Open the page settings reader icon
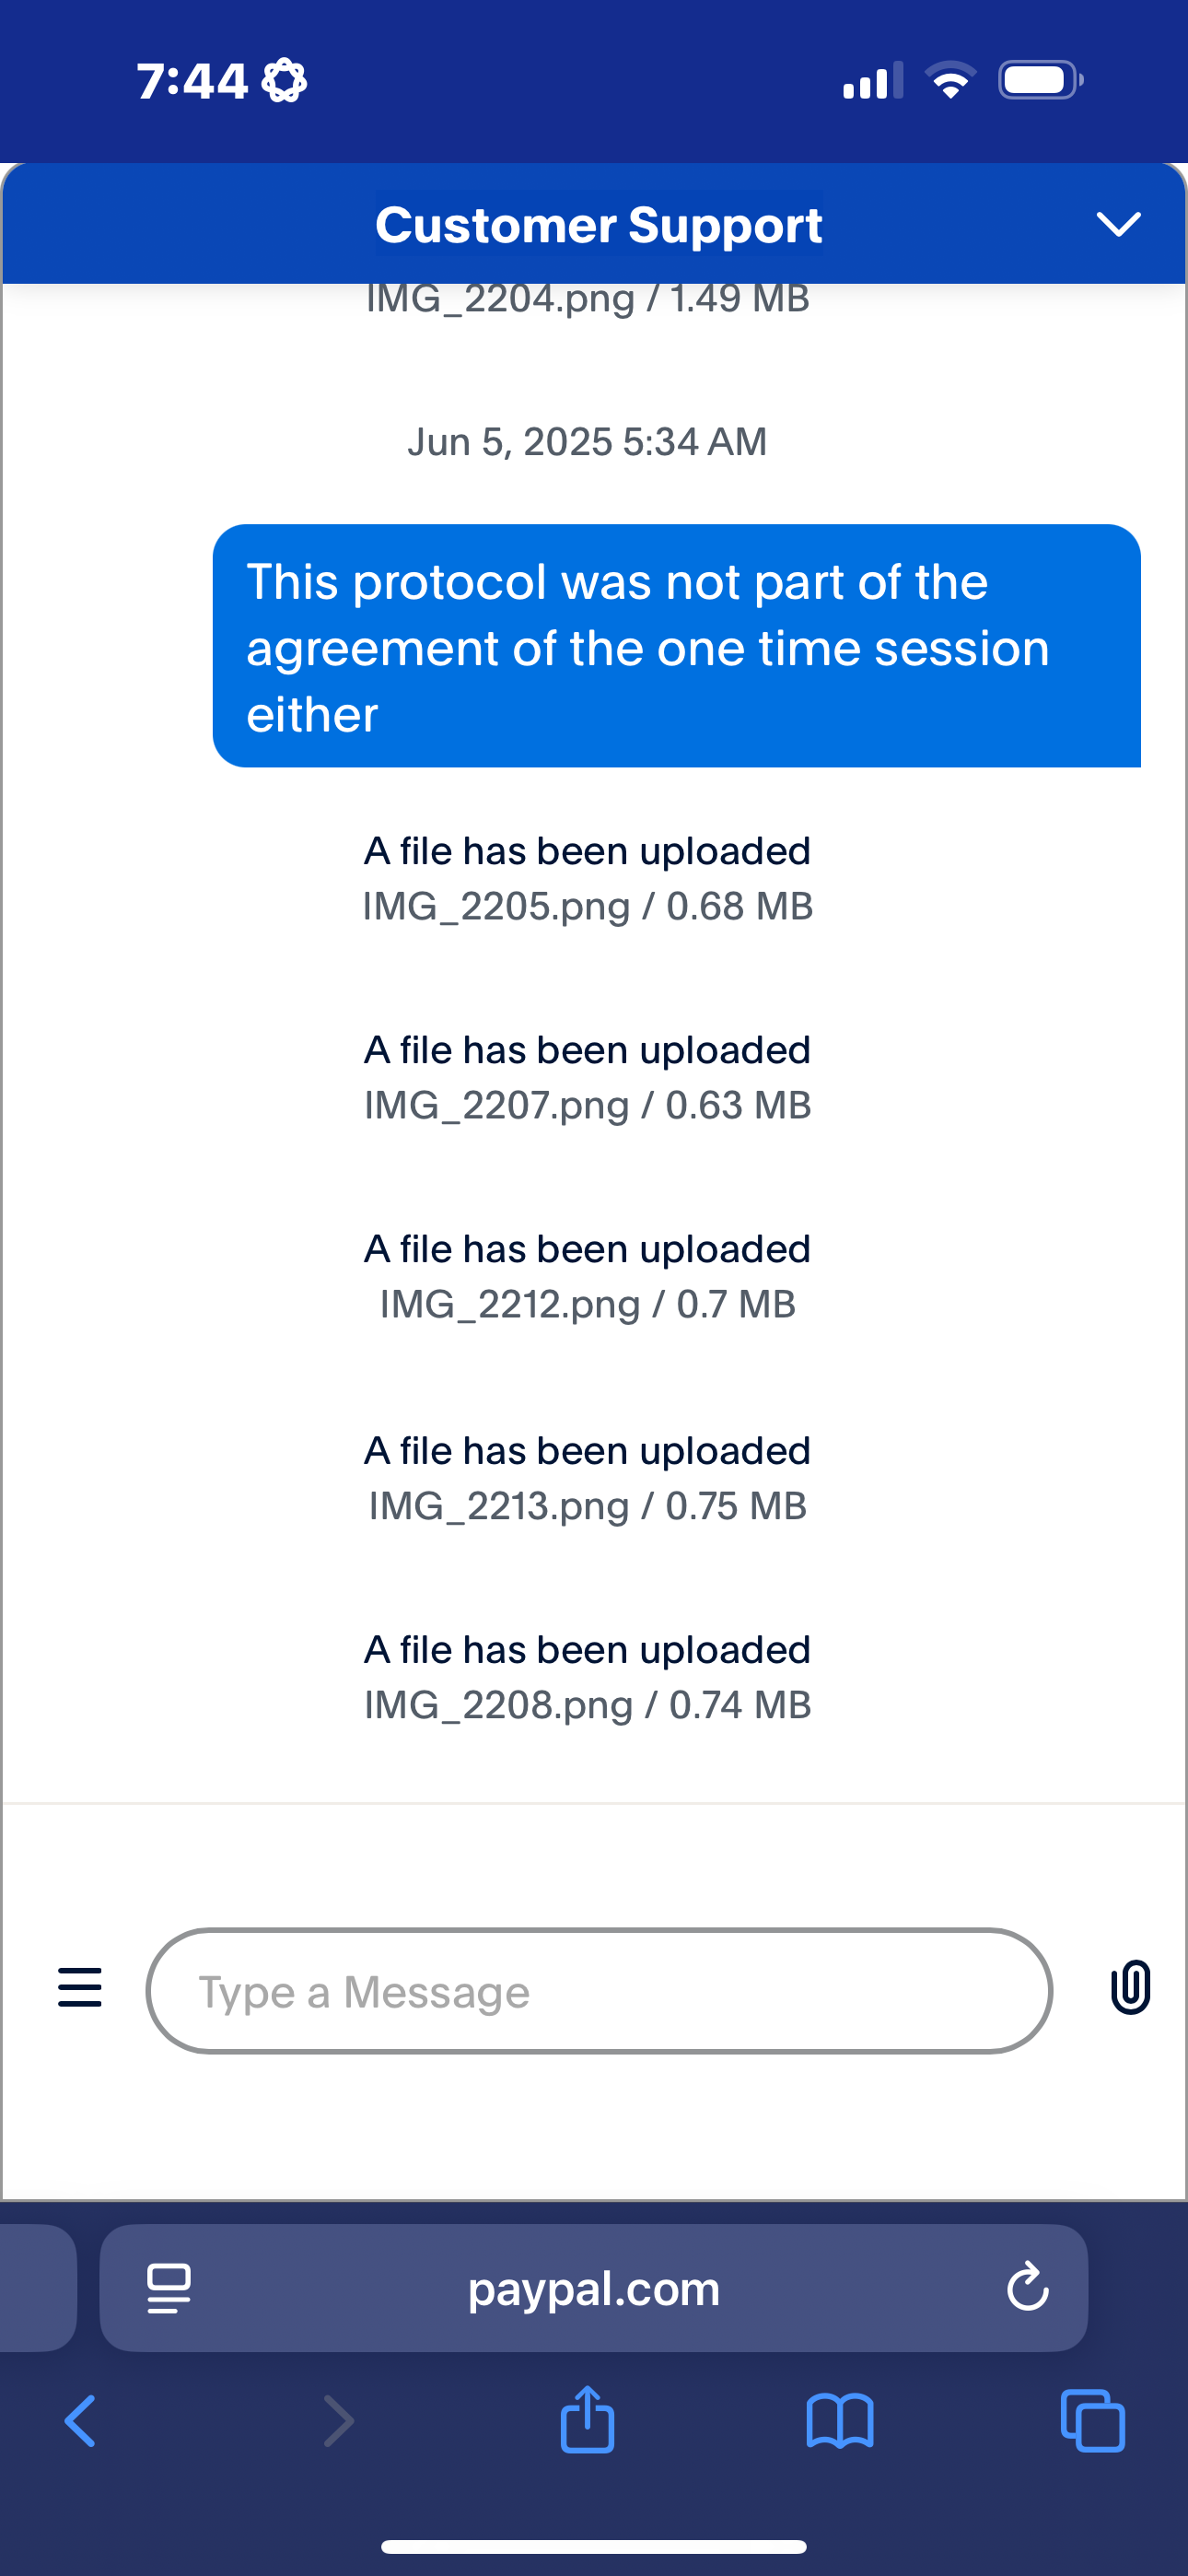The height and width of the screenshot is (2576, 1188). (x=169, y=2288)
